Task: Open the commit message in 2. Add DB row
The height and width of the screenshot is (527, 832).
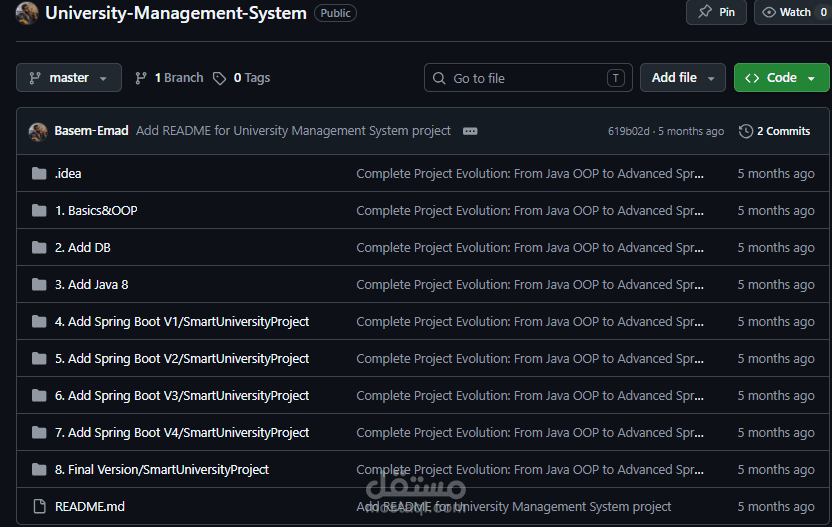Action: (530, 248)
